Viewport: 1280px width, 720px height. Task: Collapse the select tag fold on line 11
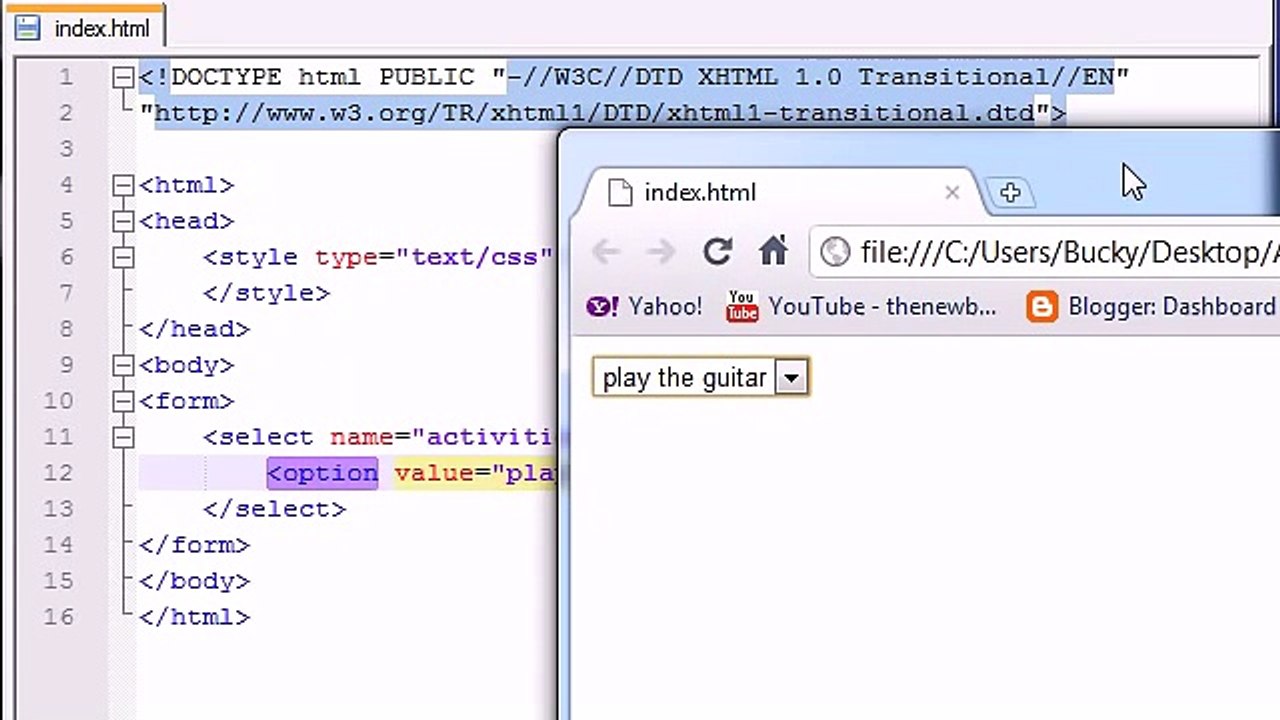click(x=123, y=437)
